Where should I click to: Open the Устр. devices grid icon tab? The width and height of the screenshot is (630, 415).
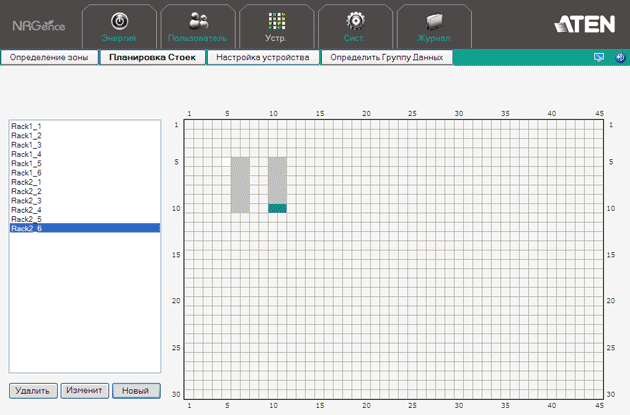(276, 27)
